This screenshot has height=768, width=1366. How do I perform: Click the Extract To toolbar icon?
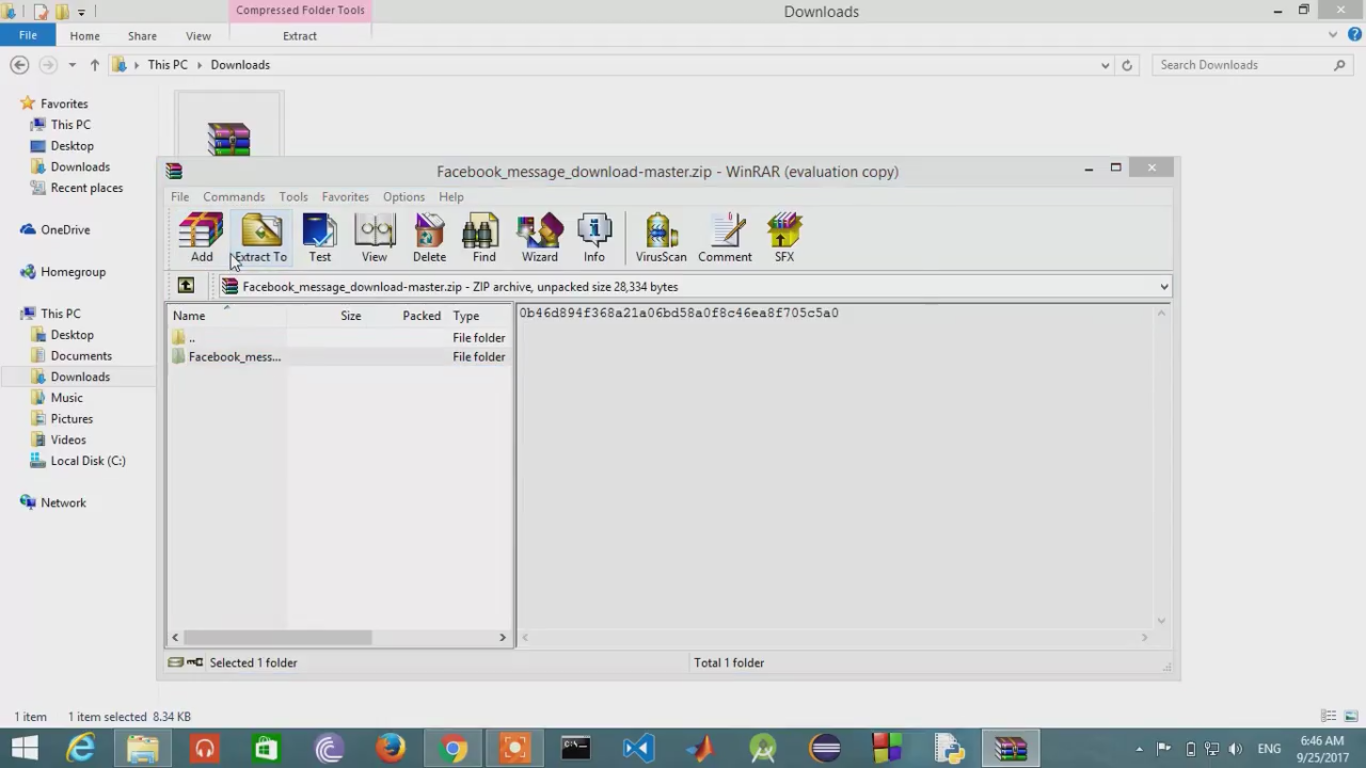click(x=261, y=237)
